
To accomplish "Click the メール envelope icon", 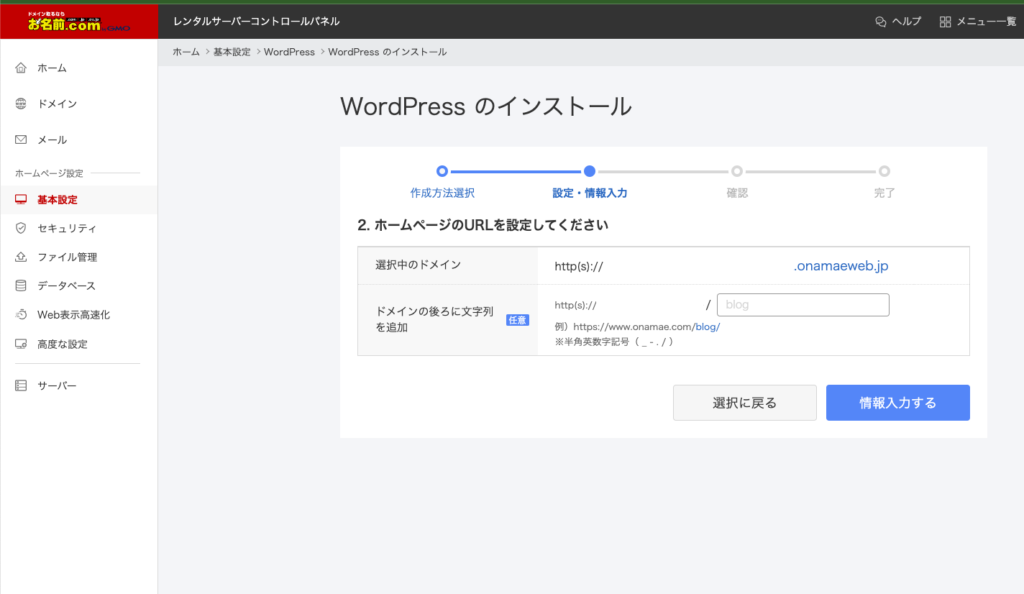I will pyautogui.click(x=21, y=140).
